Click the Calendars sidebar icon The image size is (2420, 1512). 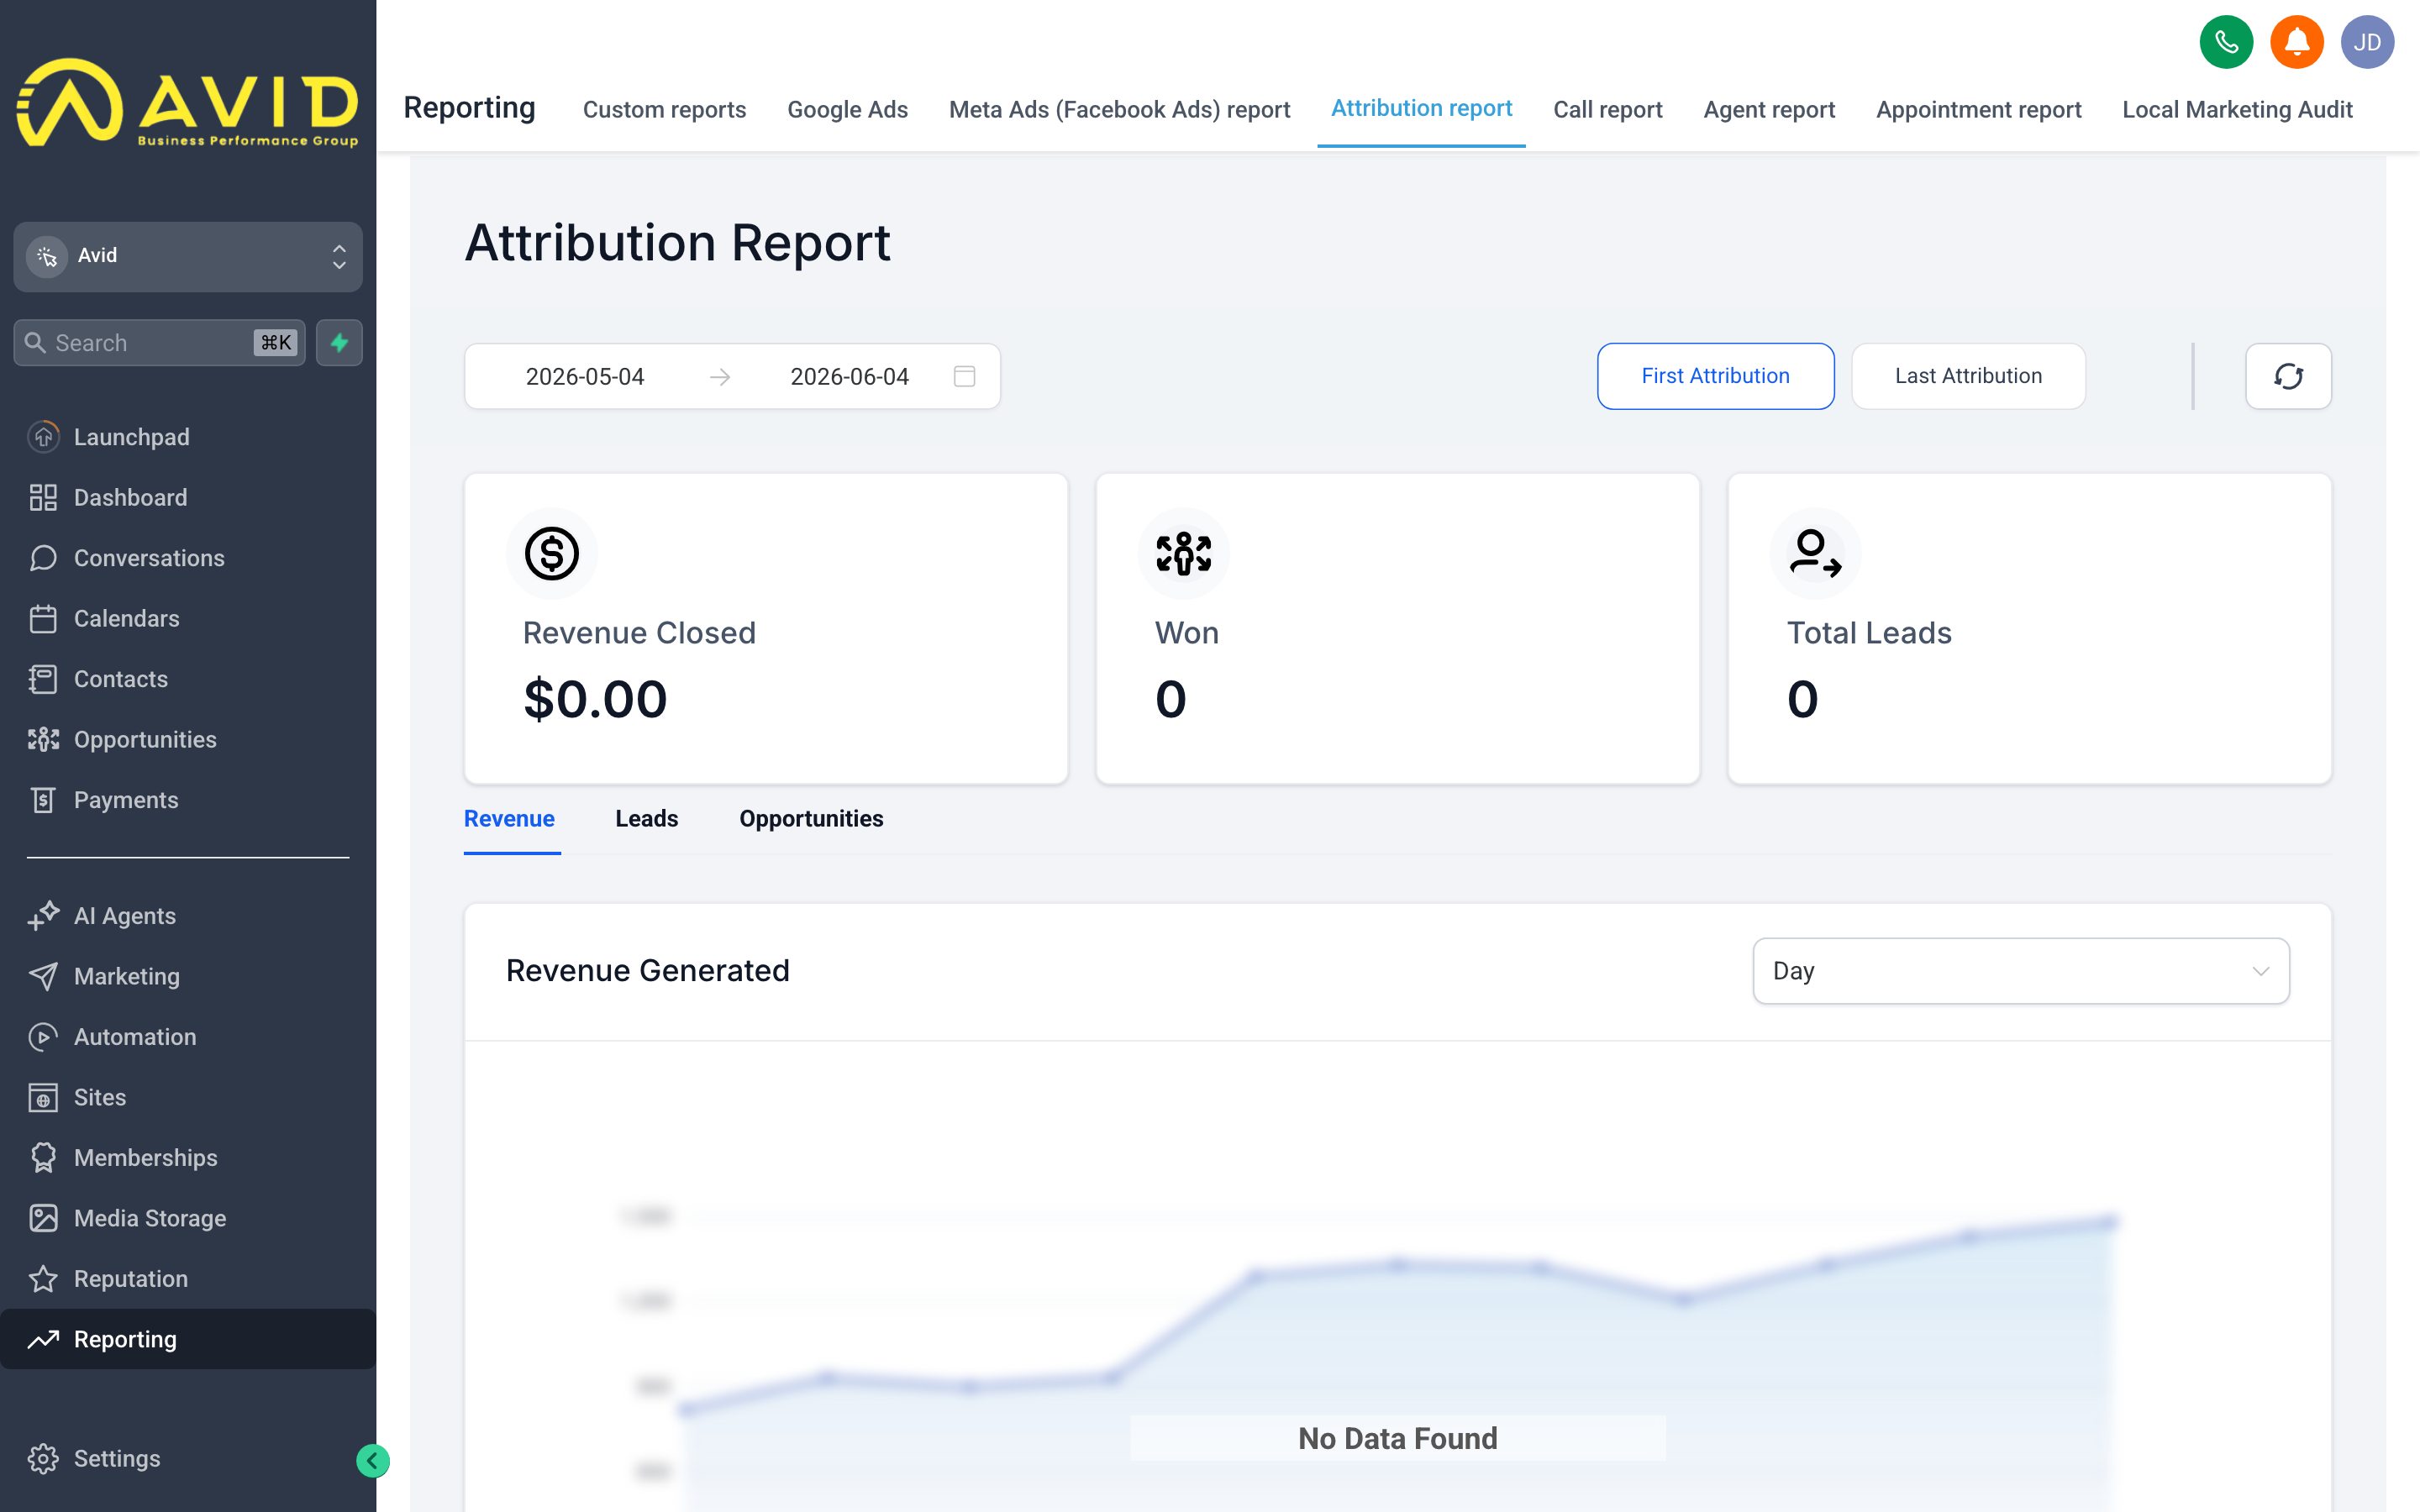pyautogui.click(x=43, y=618)
